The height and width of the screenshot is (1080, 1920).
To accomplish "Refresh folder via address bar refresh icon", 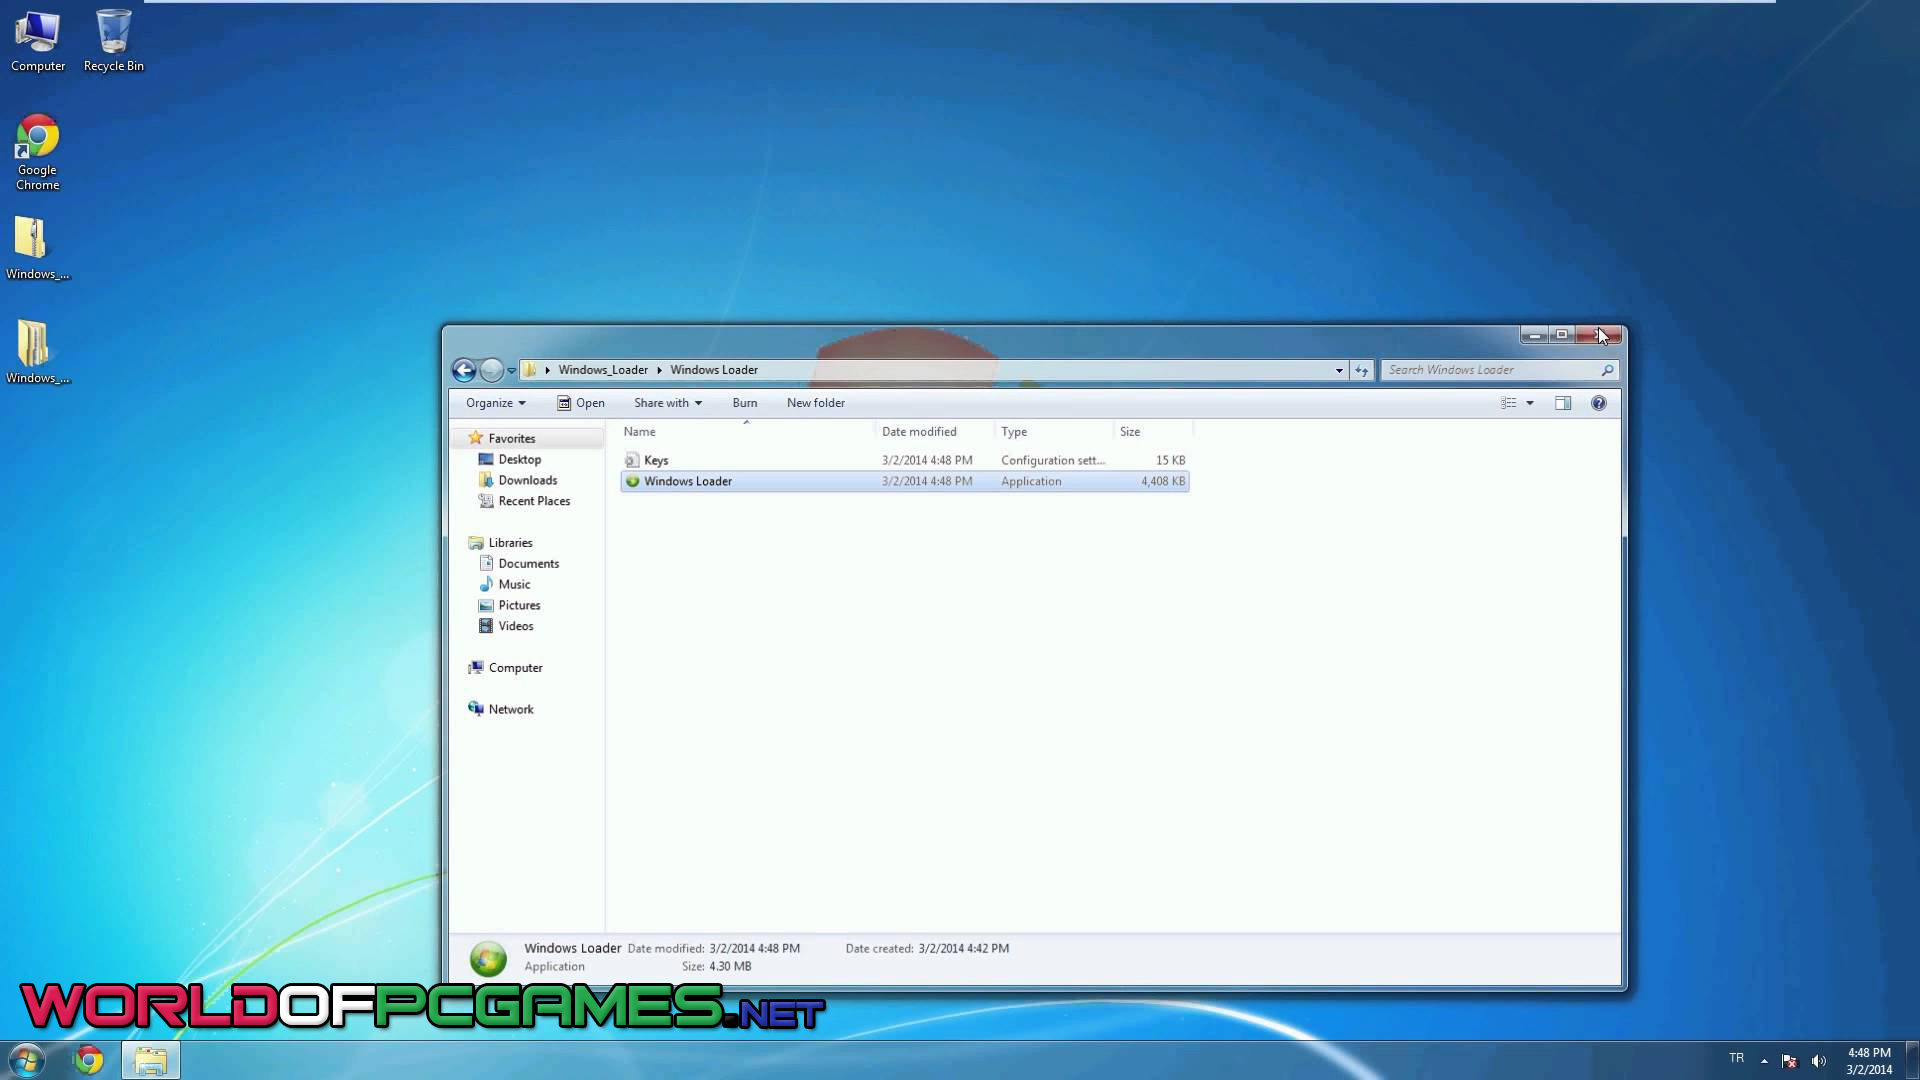I will [x=1361, y=370].
